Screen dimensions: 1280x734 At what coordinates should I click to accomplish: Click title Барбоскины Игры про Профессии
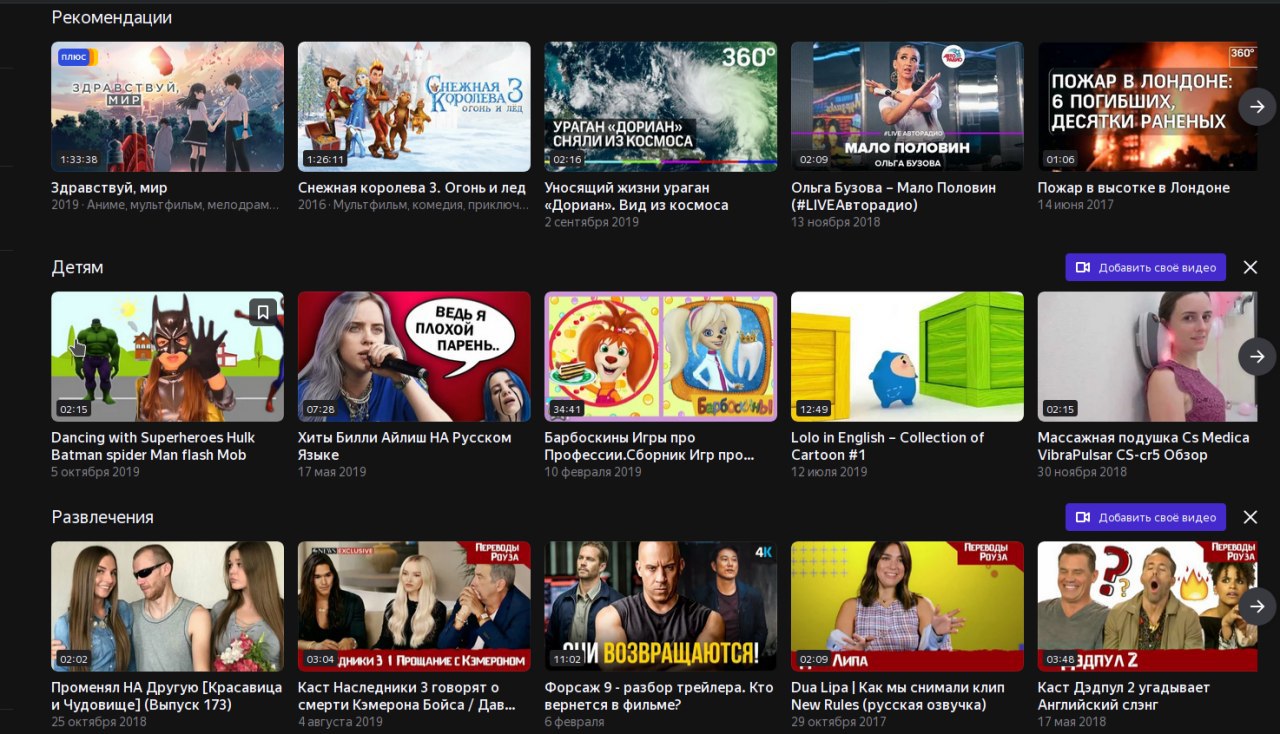649,446
